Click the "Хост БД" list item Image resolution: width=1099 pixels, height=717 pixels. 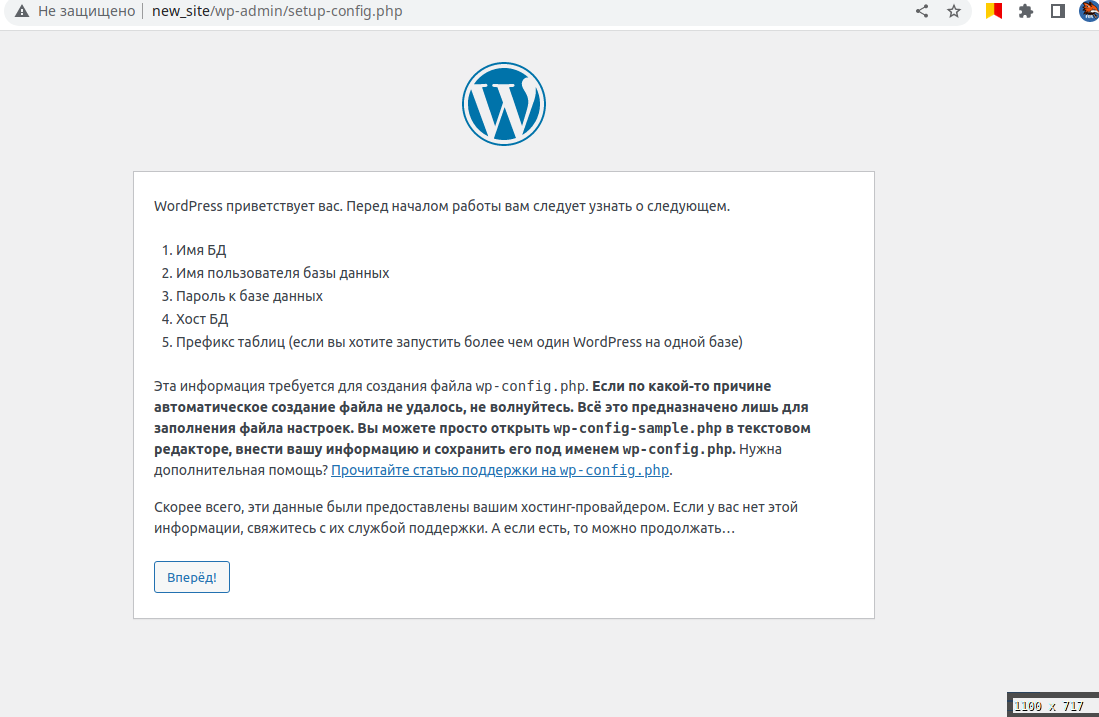202,319
